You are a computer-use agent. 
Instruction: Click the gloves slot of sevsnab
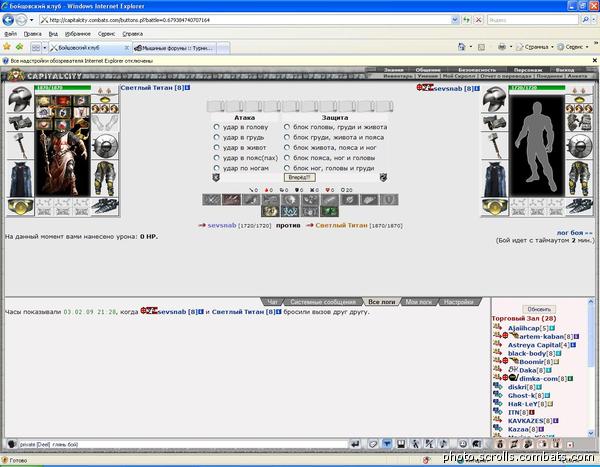[579, 122]
